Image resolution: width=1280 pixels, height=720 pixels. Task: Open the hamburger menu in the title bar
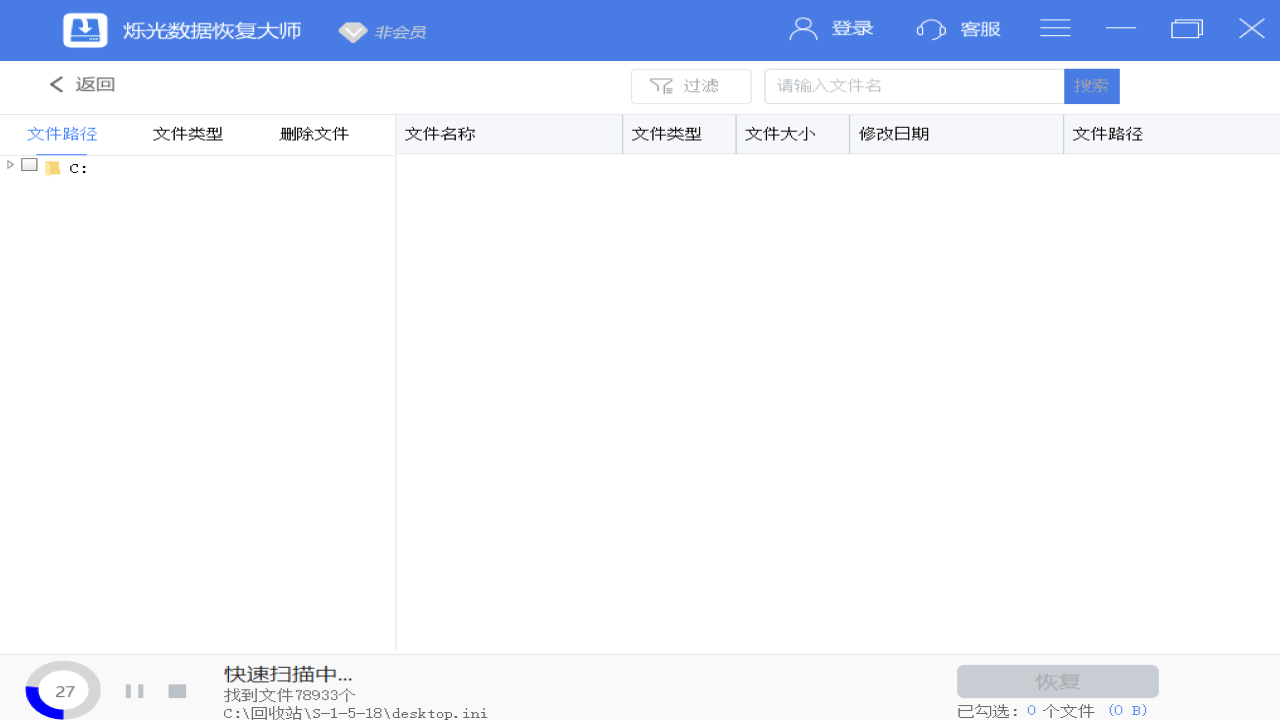(1055, 28)
